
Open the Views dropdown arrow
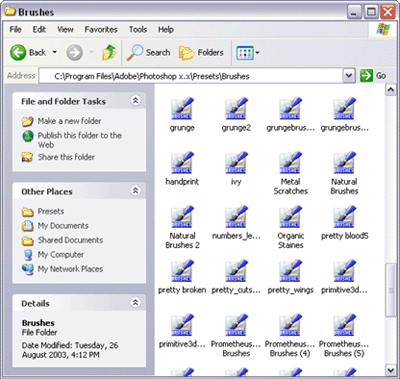[257, 53]
